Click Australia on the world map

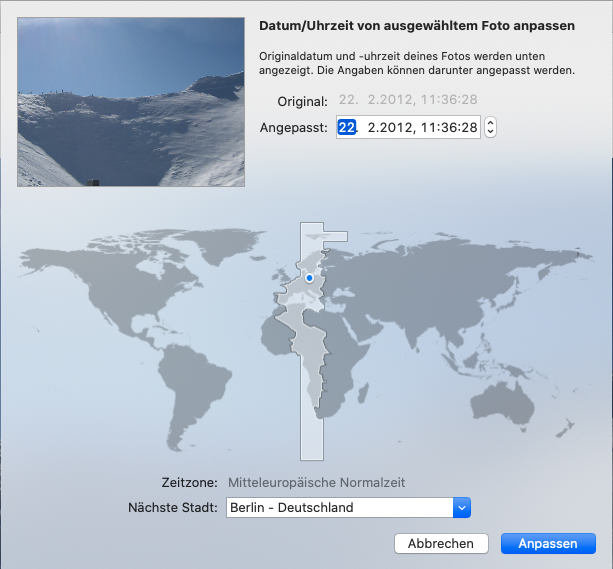tap(502, 403)
